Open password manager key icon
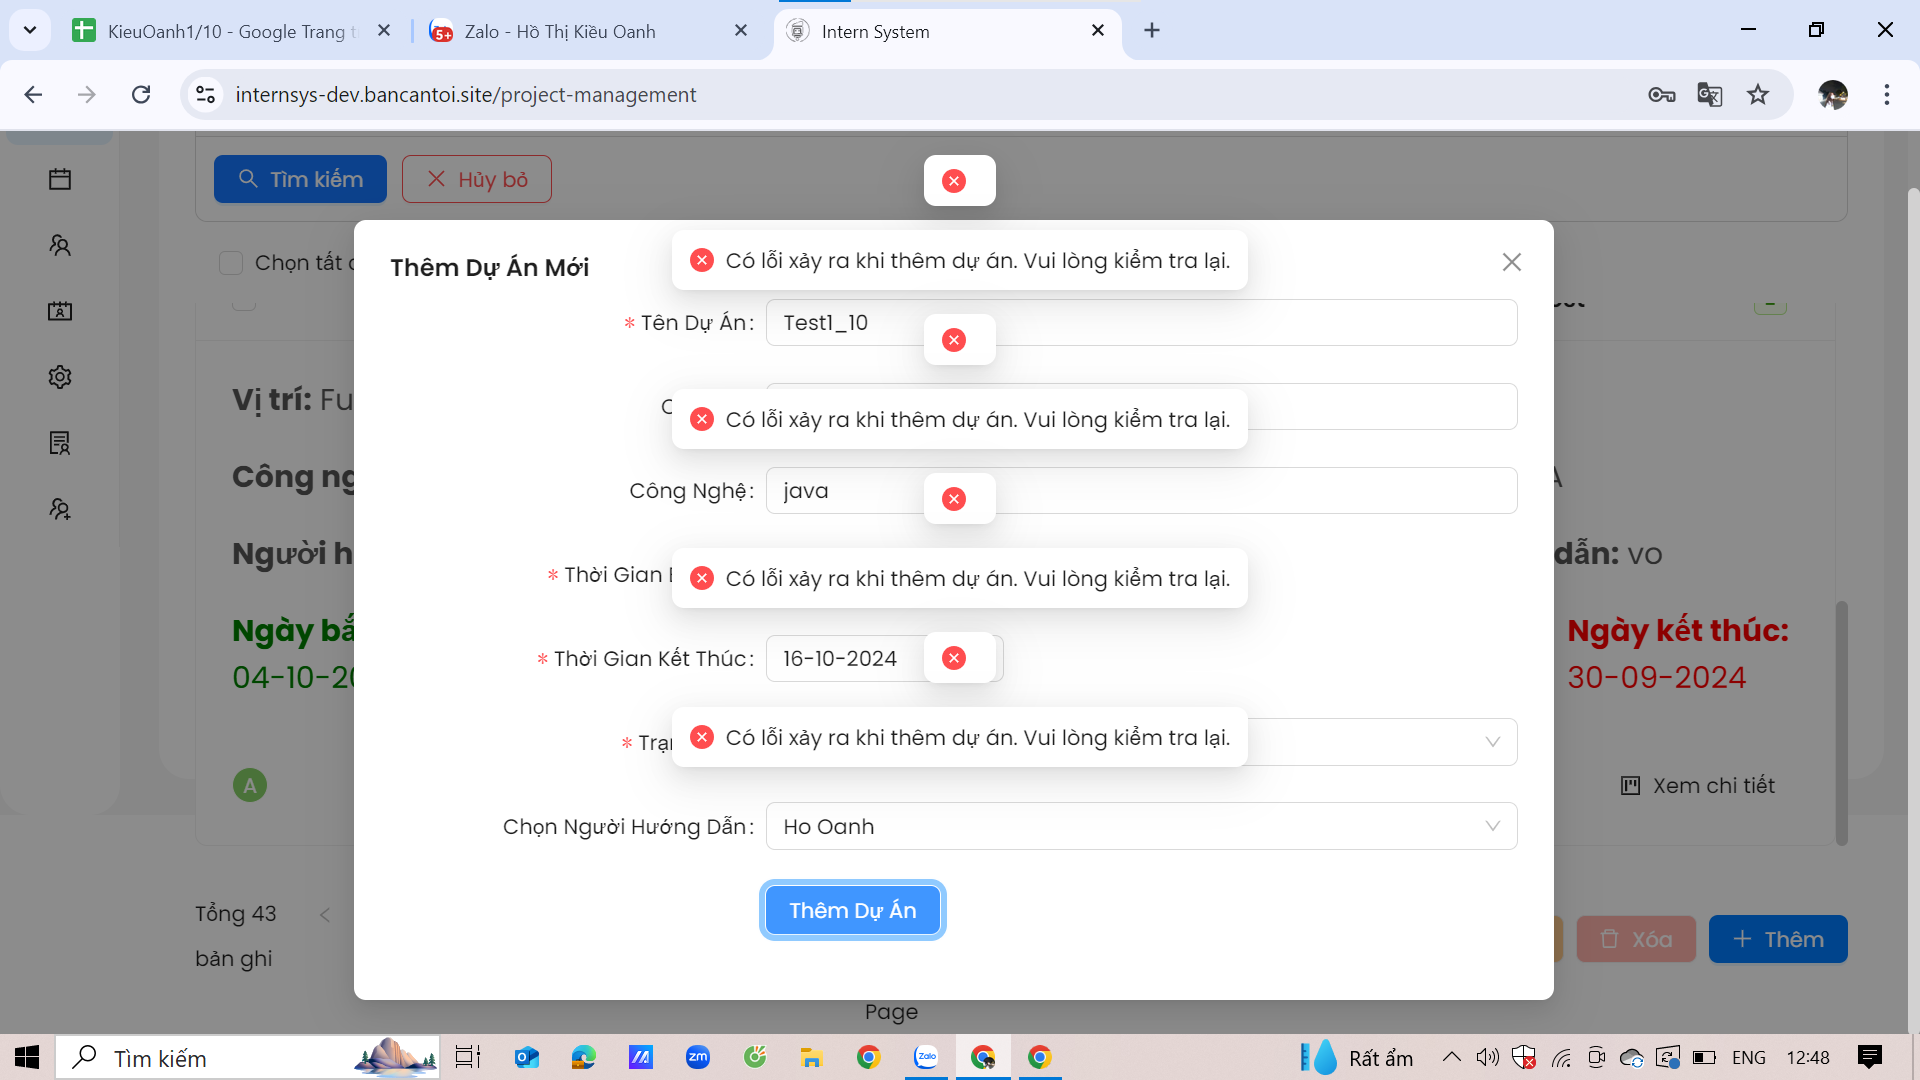 [1661, 95]
